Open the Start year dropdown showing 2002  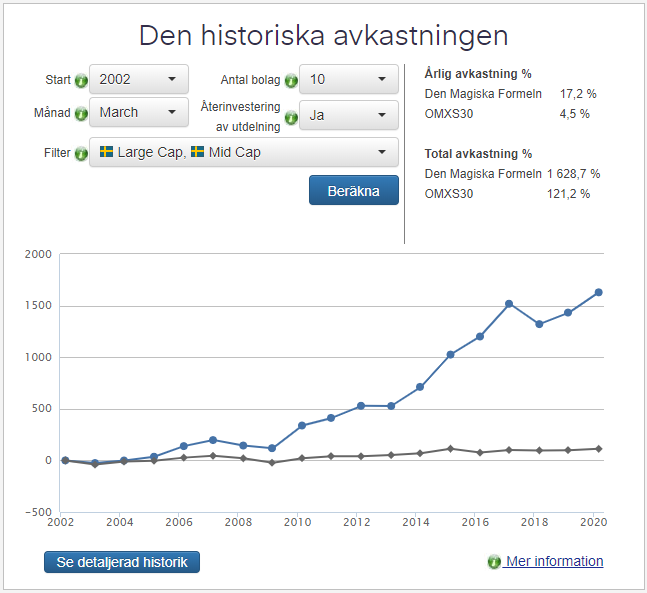pyautogui.click(x=139, y=79)
